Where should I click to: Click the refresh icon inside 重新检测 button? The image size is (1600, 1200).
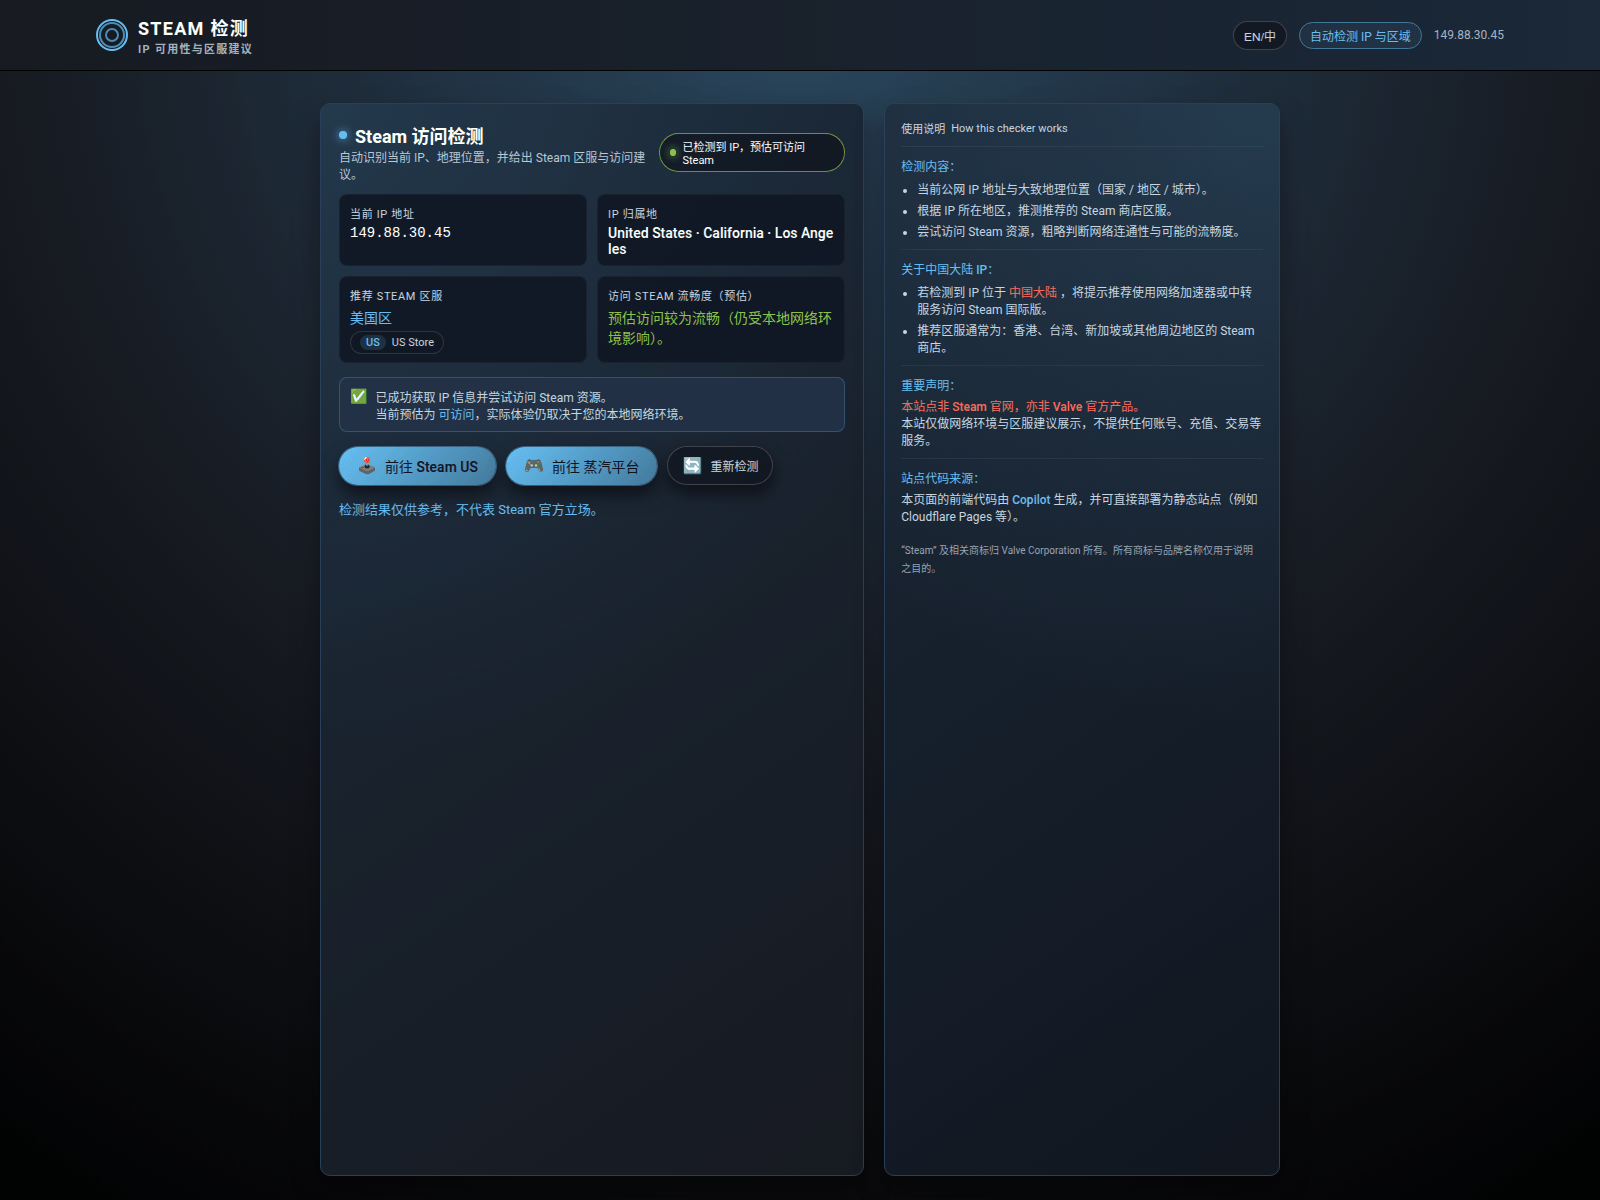692,464
